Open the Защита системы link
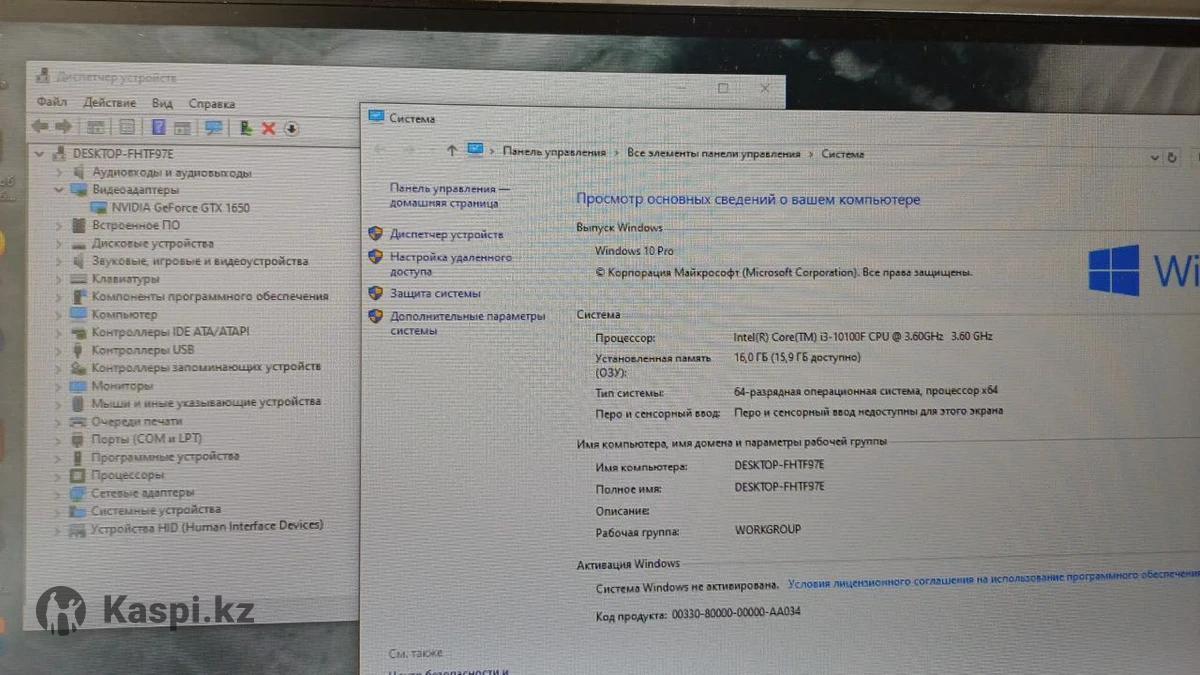The height and width of the screenshot is (675, 1200). coord(435,293)
